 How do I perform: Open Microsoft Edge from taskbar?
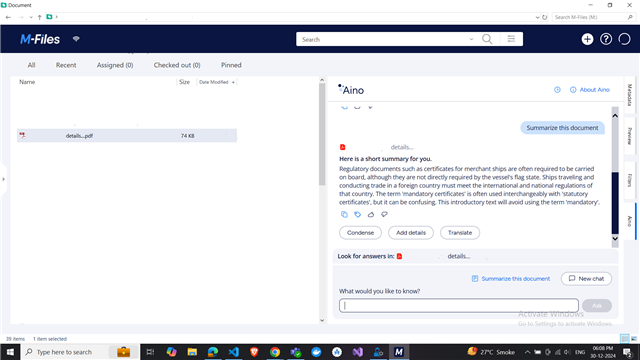(213, 352)
